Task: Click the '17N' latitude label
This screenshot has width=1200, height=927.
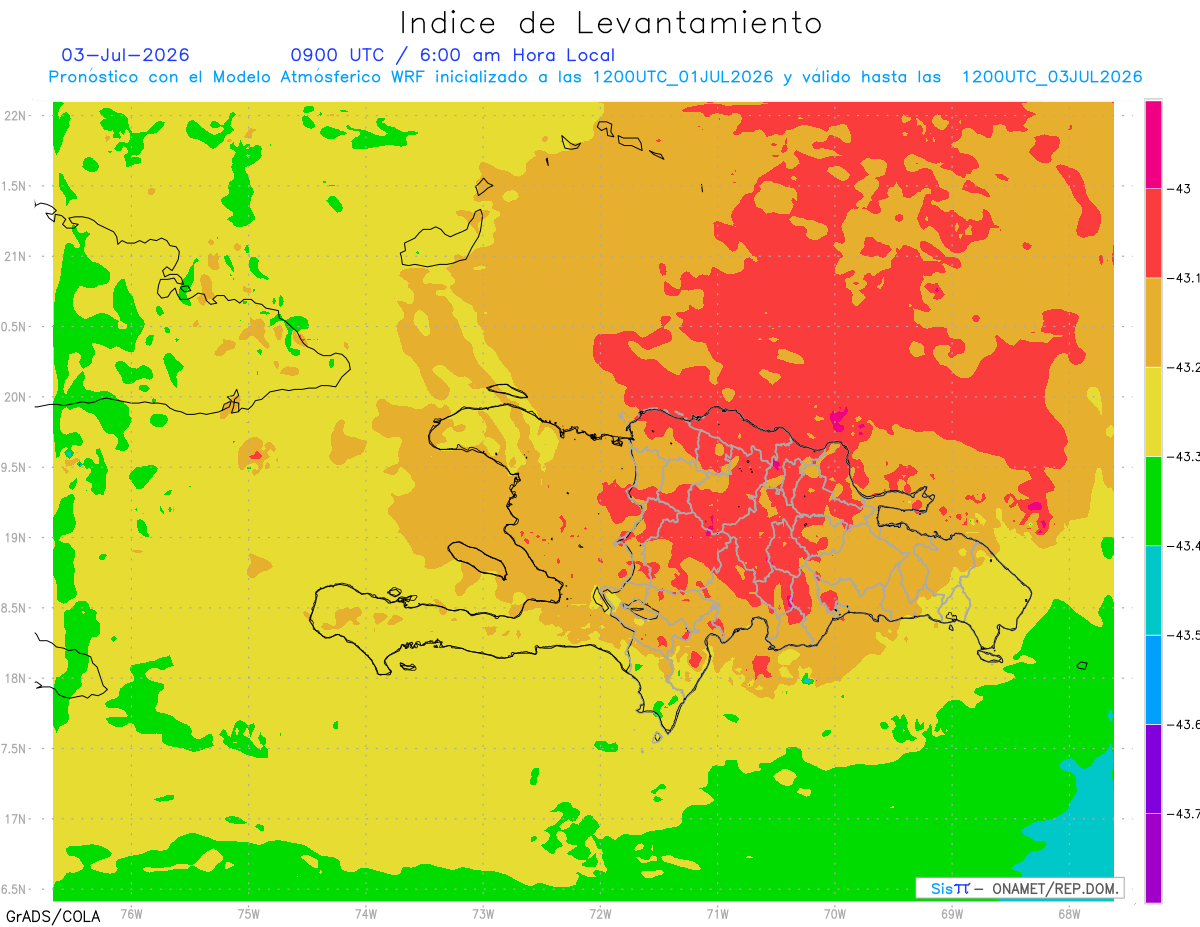Action: point(17,819)
